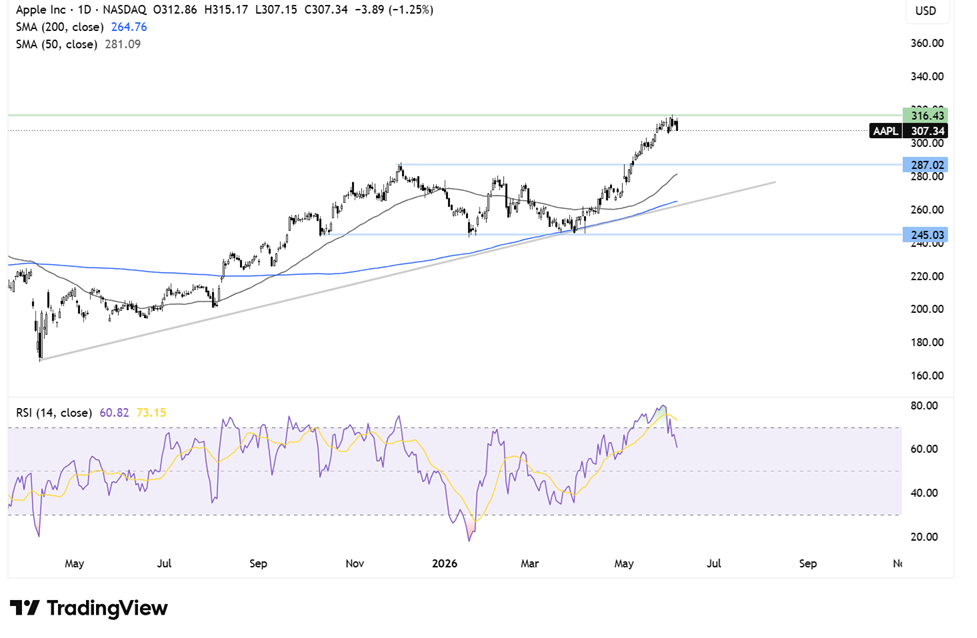Viewport: 977px width, 638px height.
Task: Open the USD currency selector
Action: [x=925, y=11]
